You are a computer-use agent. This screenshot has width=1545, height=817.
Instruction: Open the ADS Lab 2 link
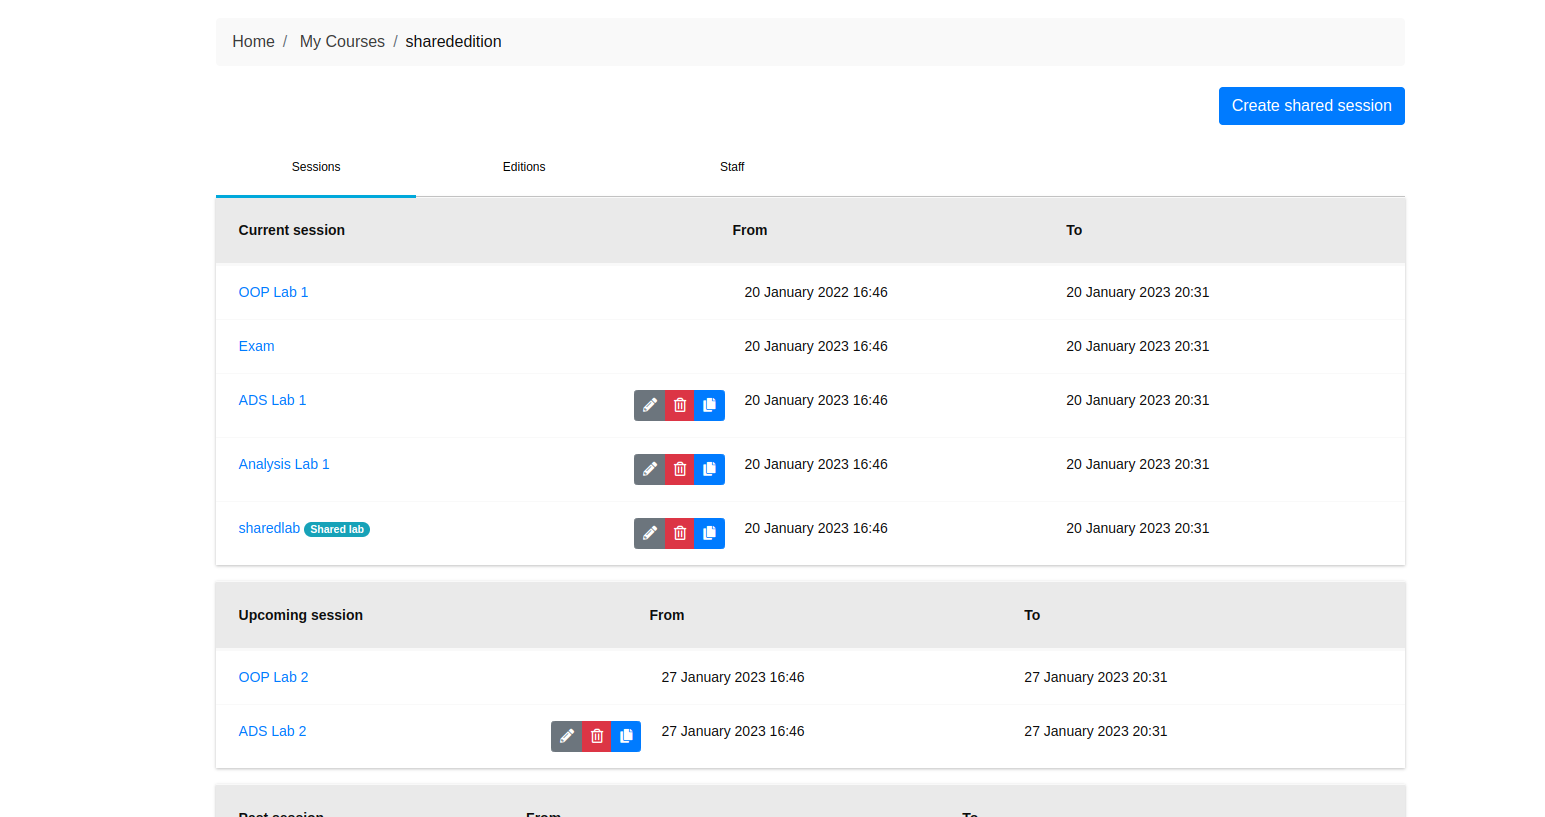pos(272,731)
